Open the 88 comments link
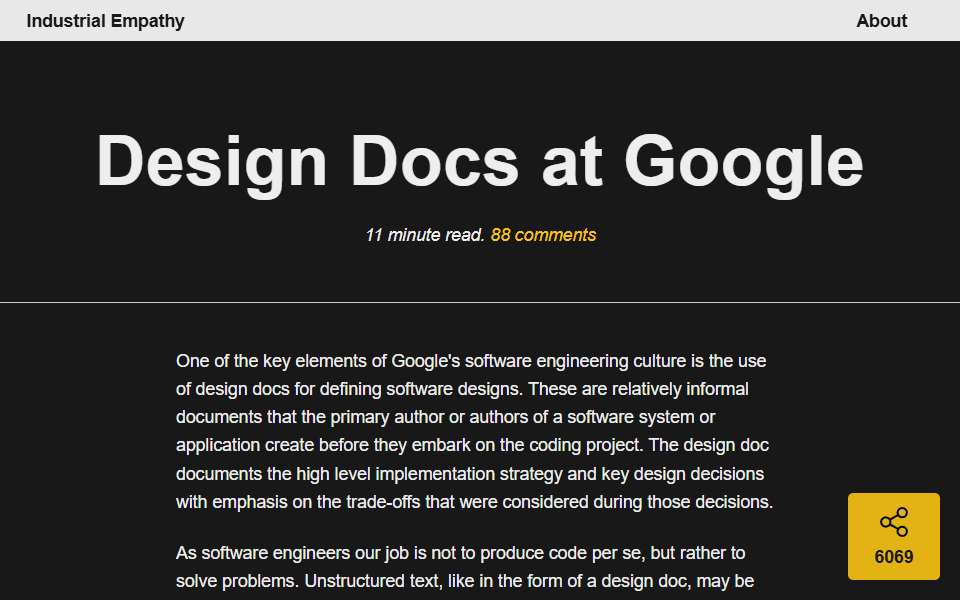Screen dimensions: 960x600 (543, 235)
